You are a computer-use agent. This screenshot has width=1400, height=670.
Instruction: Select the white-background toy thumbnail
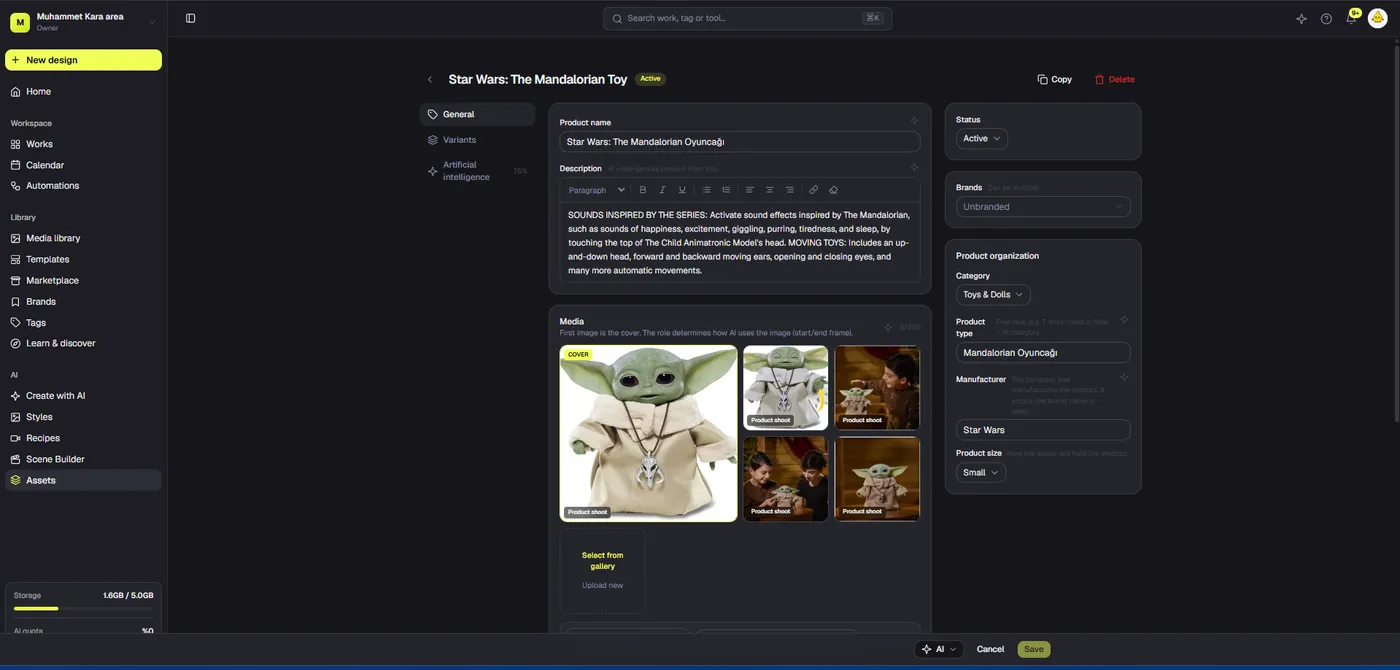(x=785, y=387)
